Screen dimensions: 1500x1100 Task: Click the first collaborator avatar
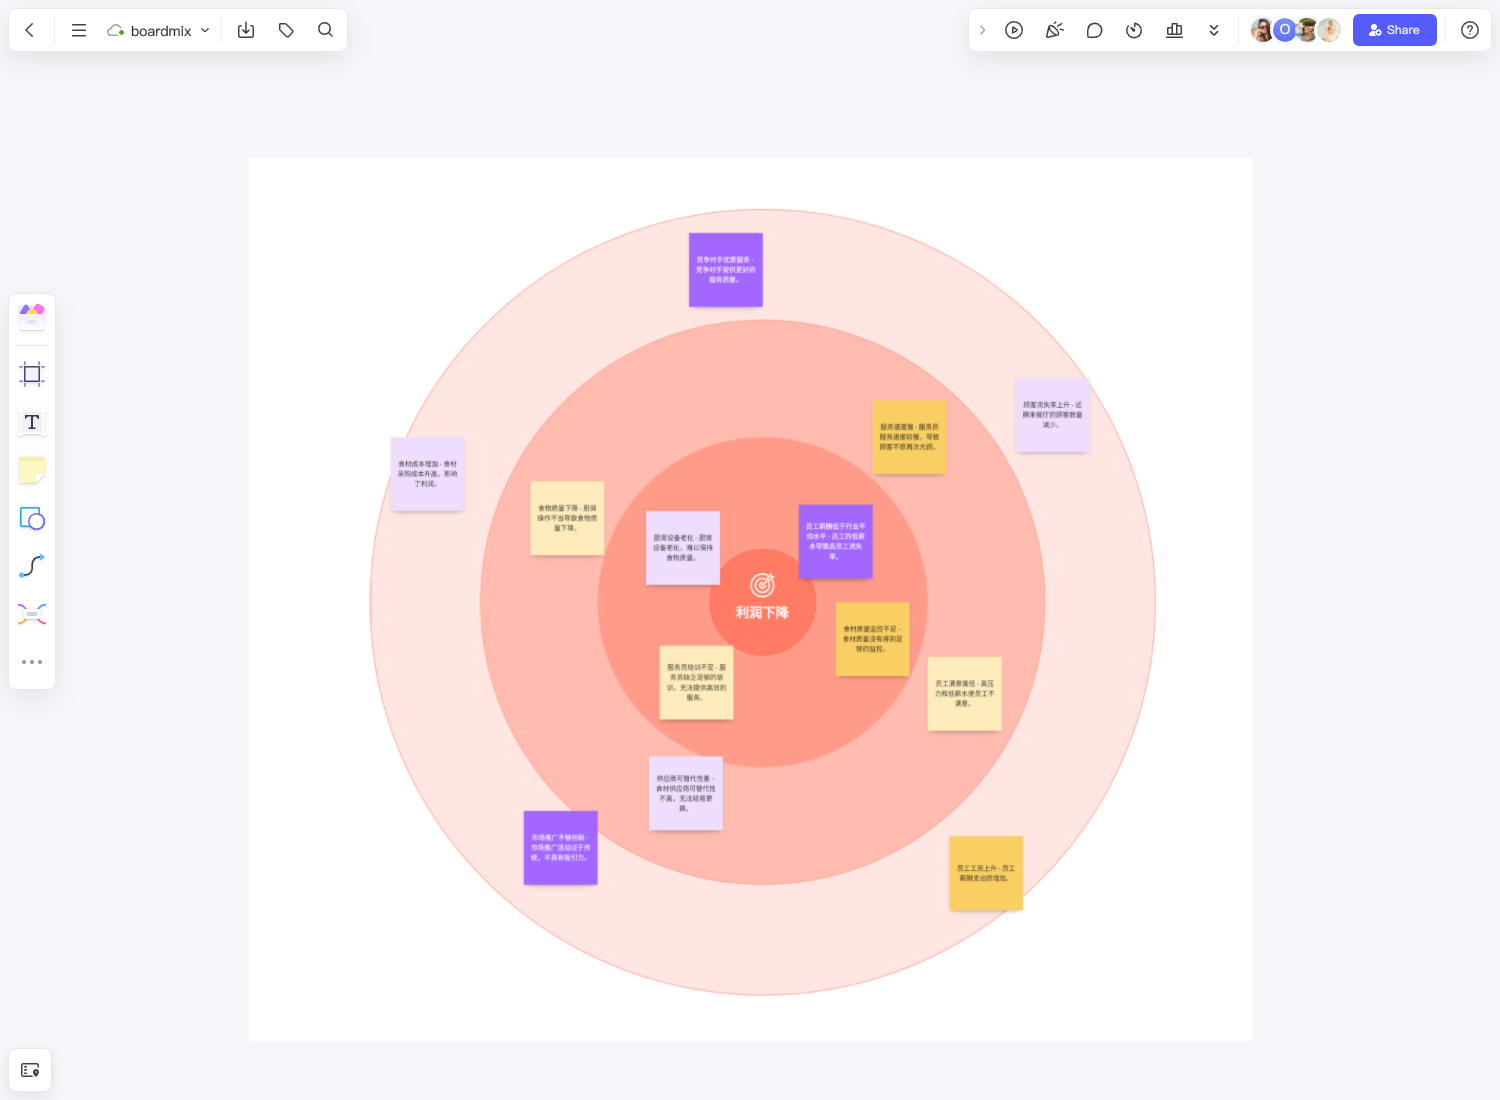tap(1263, 30)
